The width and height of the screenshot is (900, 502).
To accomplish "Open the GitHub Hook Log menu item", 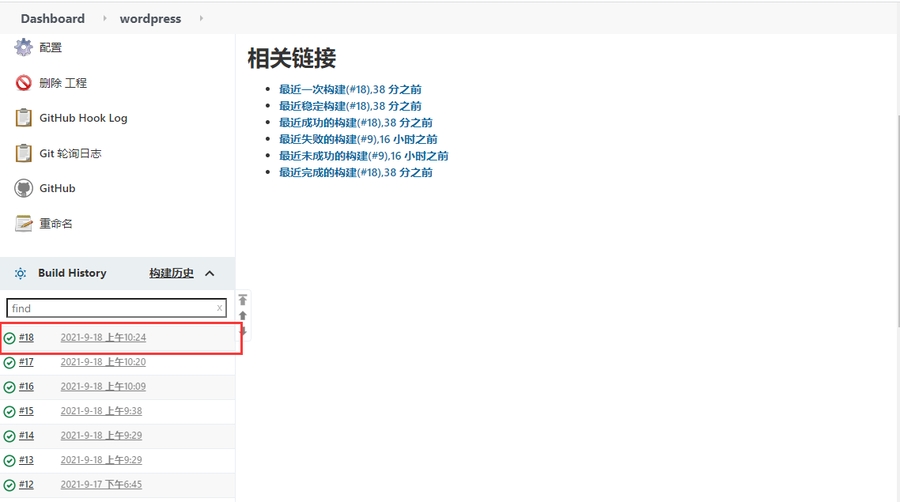I will coord(83,118).
